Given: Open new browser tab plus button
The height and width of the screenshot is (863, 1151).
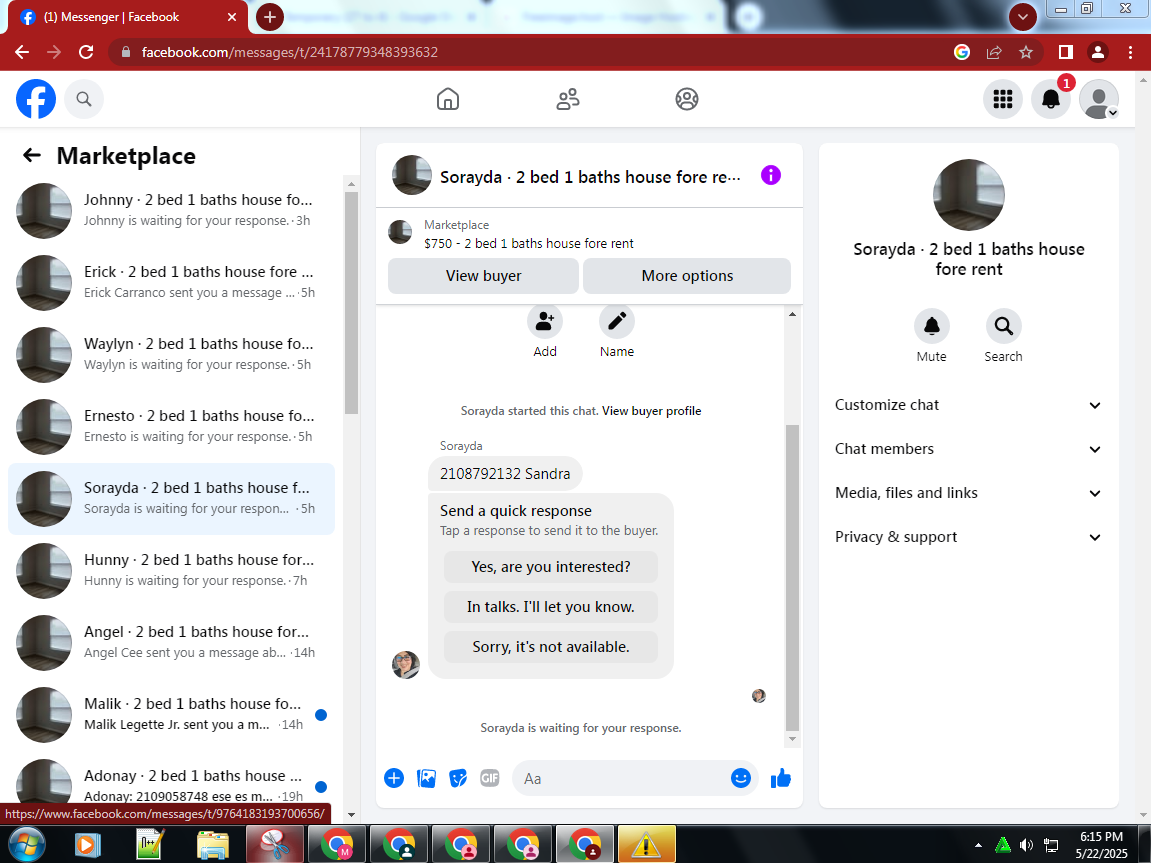Looking at the screenshot, I should pos(269,17).
